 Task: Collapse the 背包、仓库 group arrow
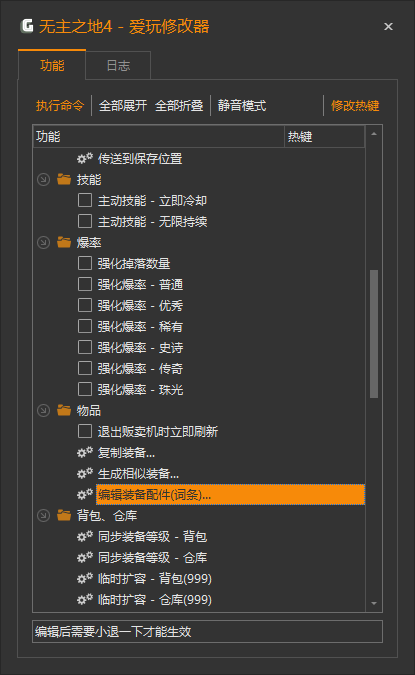point(43,515)
